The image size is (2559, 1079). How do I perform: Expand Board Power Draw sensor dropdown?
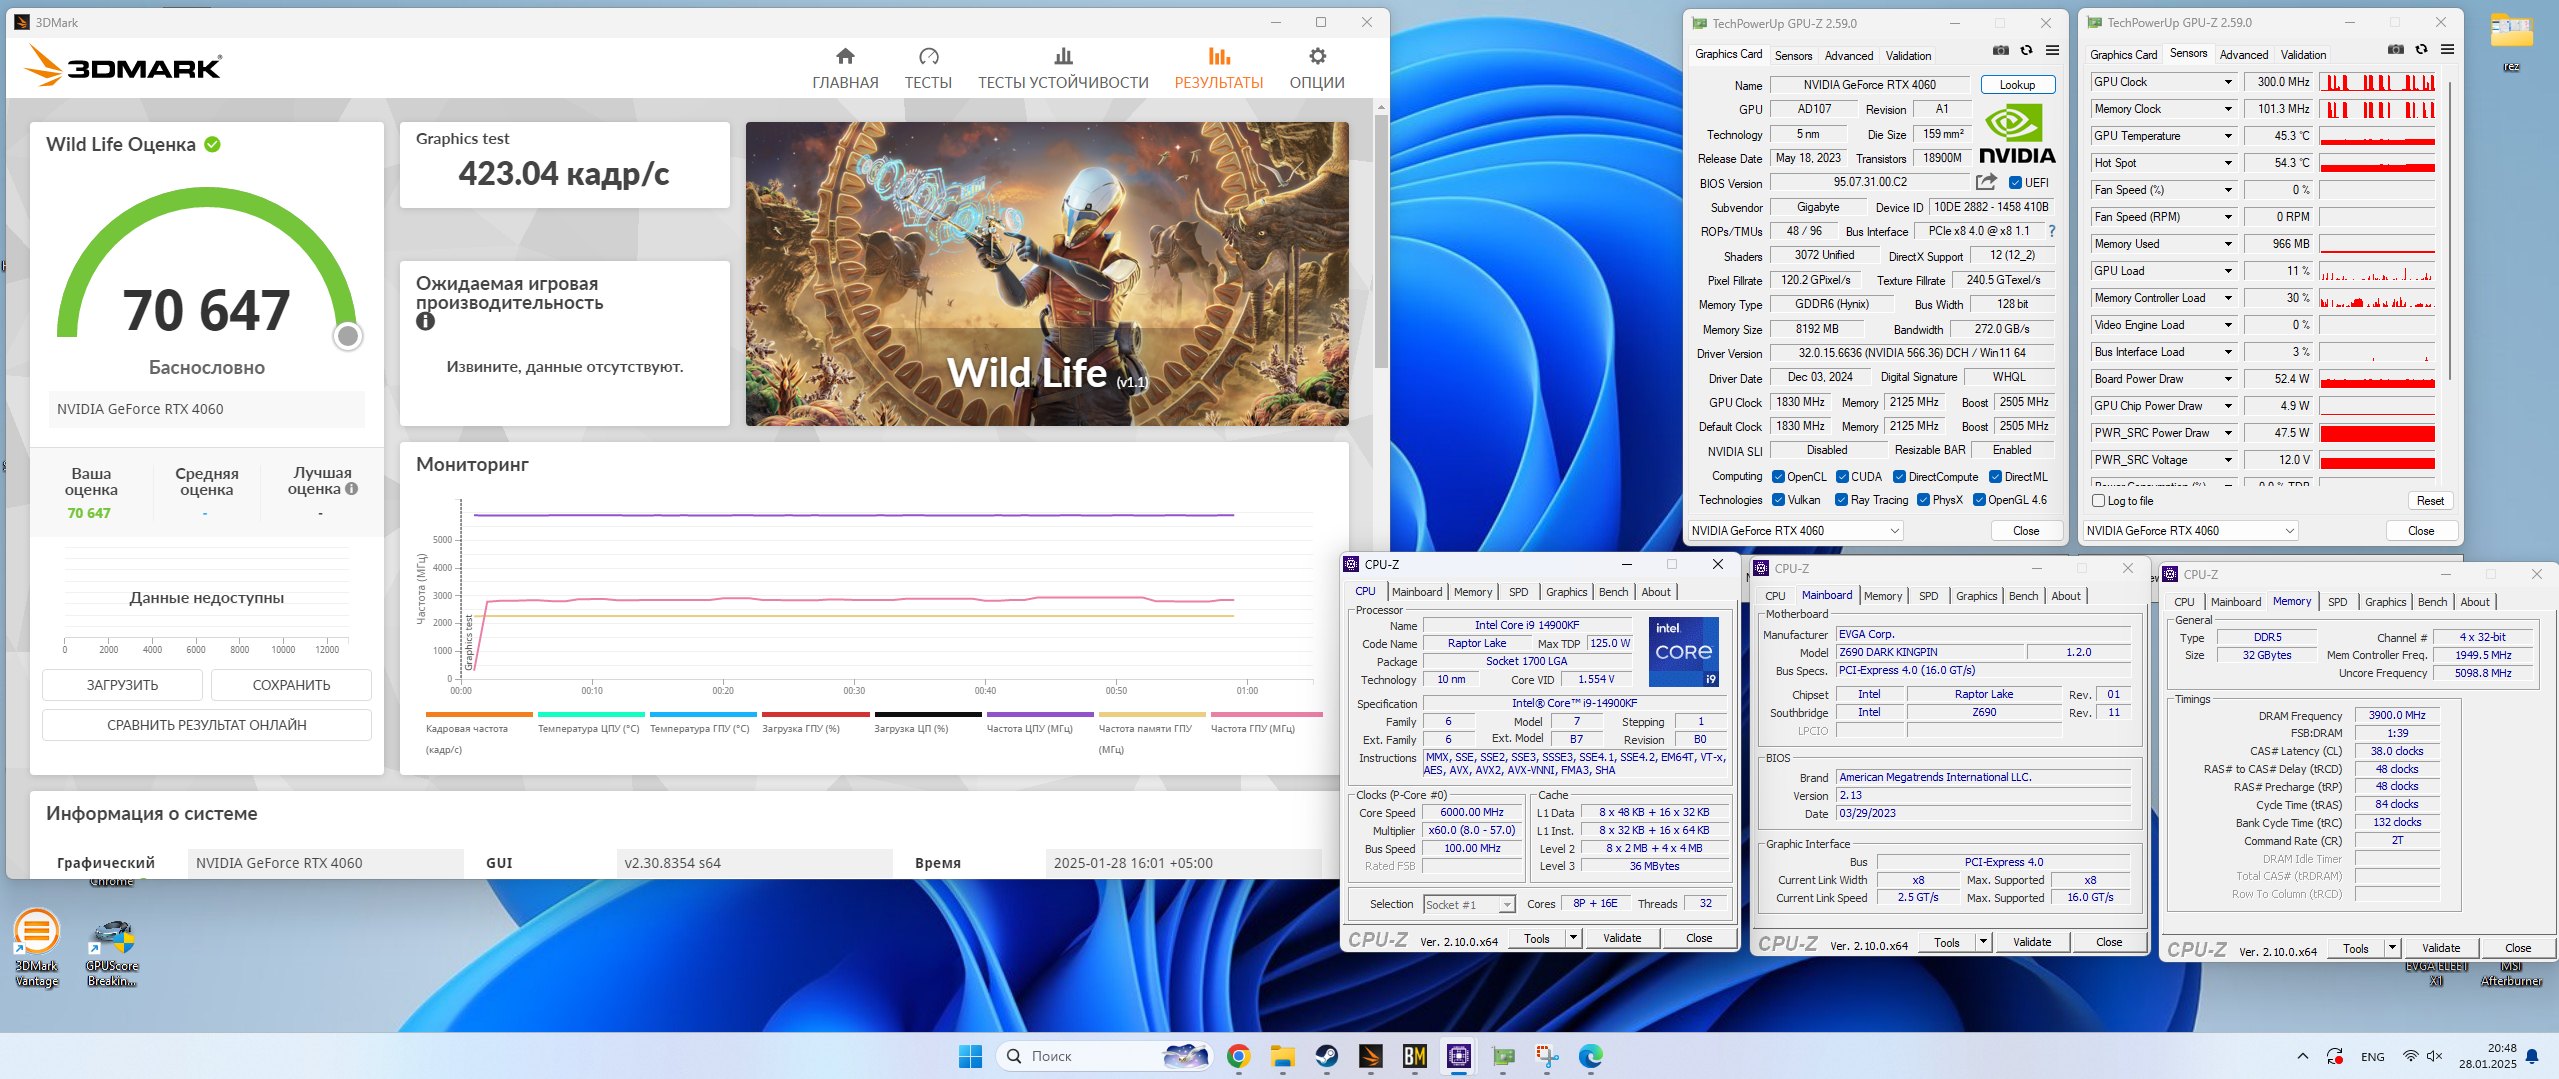pyautogui.click(x=2228, y=379)
